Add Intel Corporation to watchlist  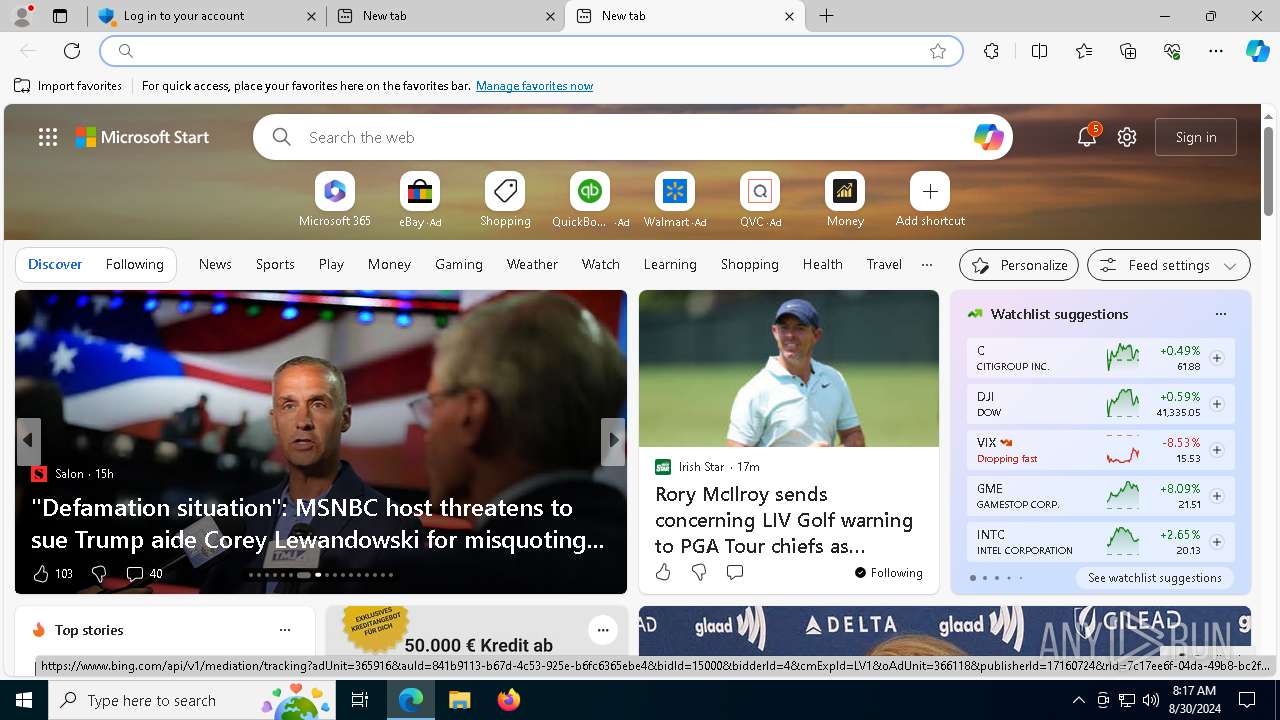coord(1216,542)
